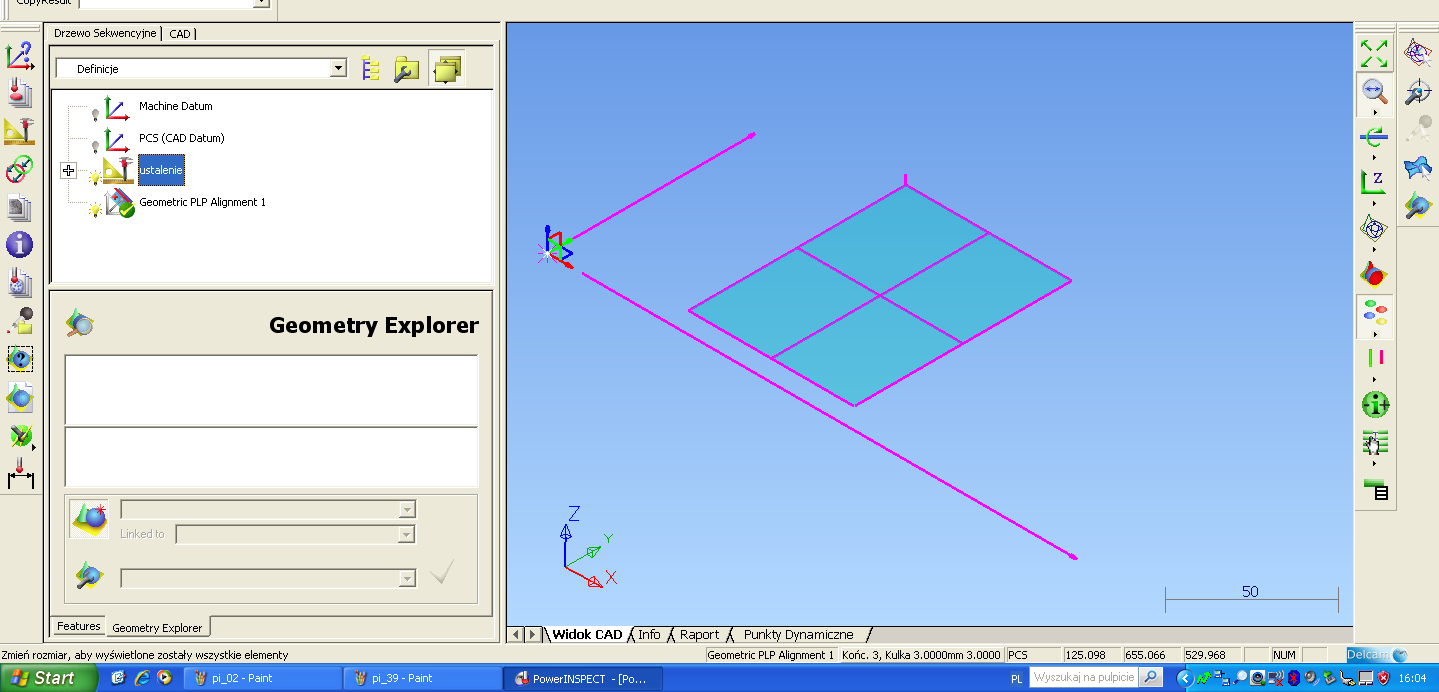Click the Geometry Explorer magnifier icon
This screenshot has width=1439, height=692.
tap(80, 323)
